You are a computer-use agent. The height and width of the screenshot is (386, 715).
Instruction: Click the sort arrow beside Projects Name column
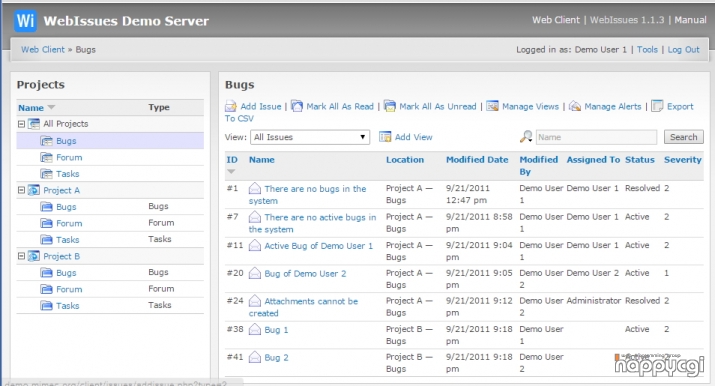[x=51, y=108]
